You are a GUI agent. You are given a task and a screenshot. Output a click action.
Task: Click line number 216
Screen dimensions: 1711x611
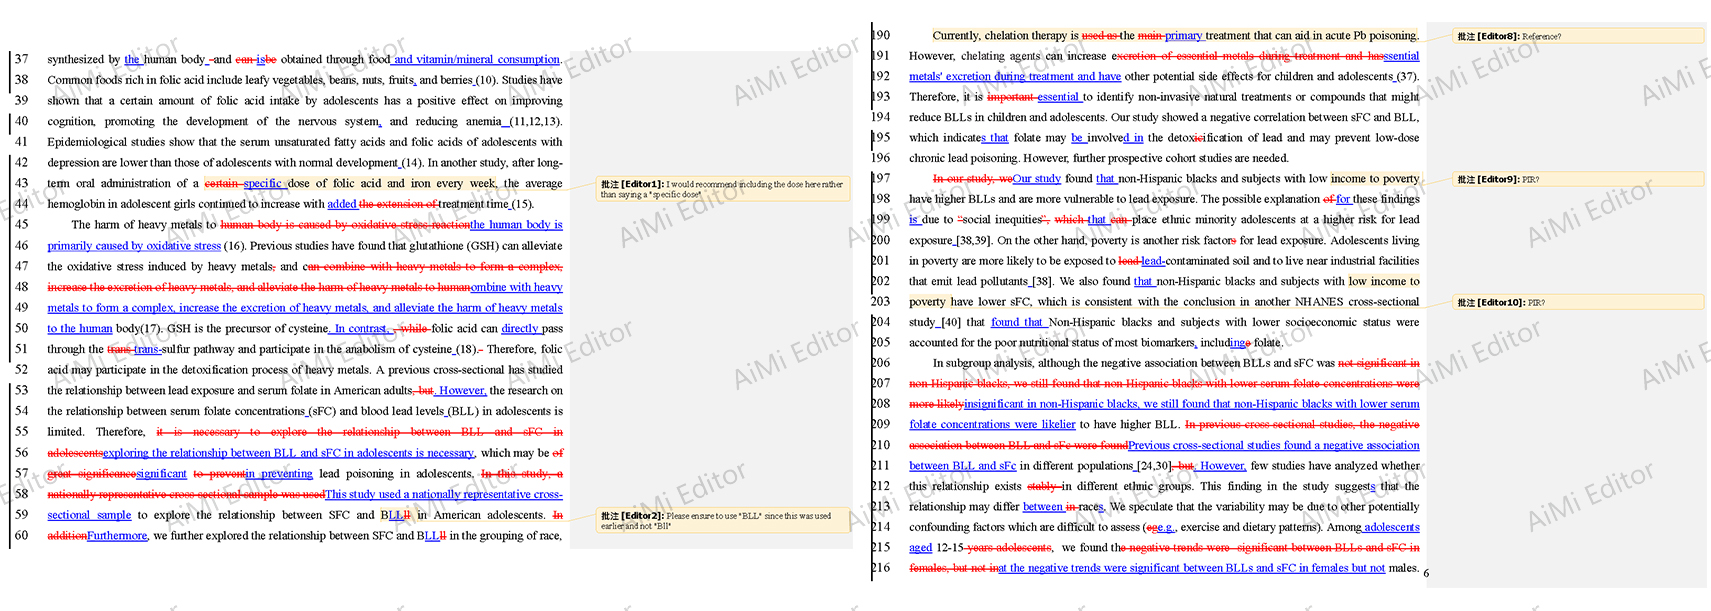point(881,568)
